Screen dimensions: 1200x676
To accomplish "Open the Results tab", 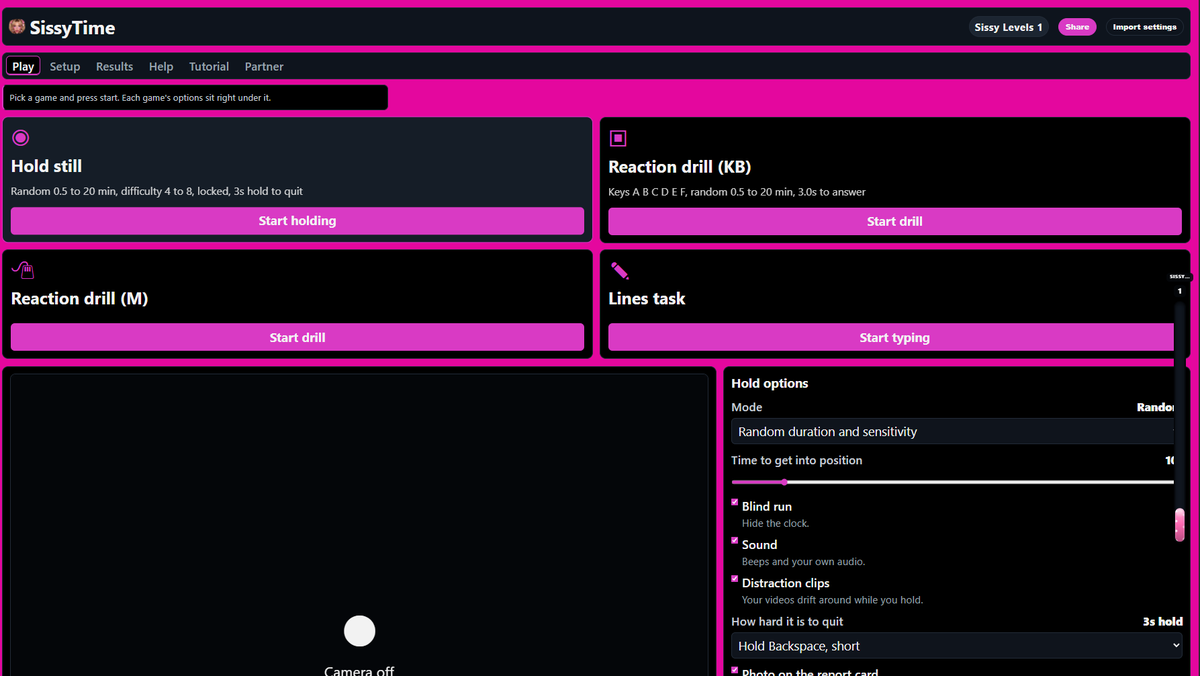I will click(114, 66).
